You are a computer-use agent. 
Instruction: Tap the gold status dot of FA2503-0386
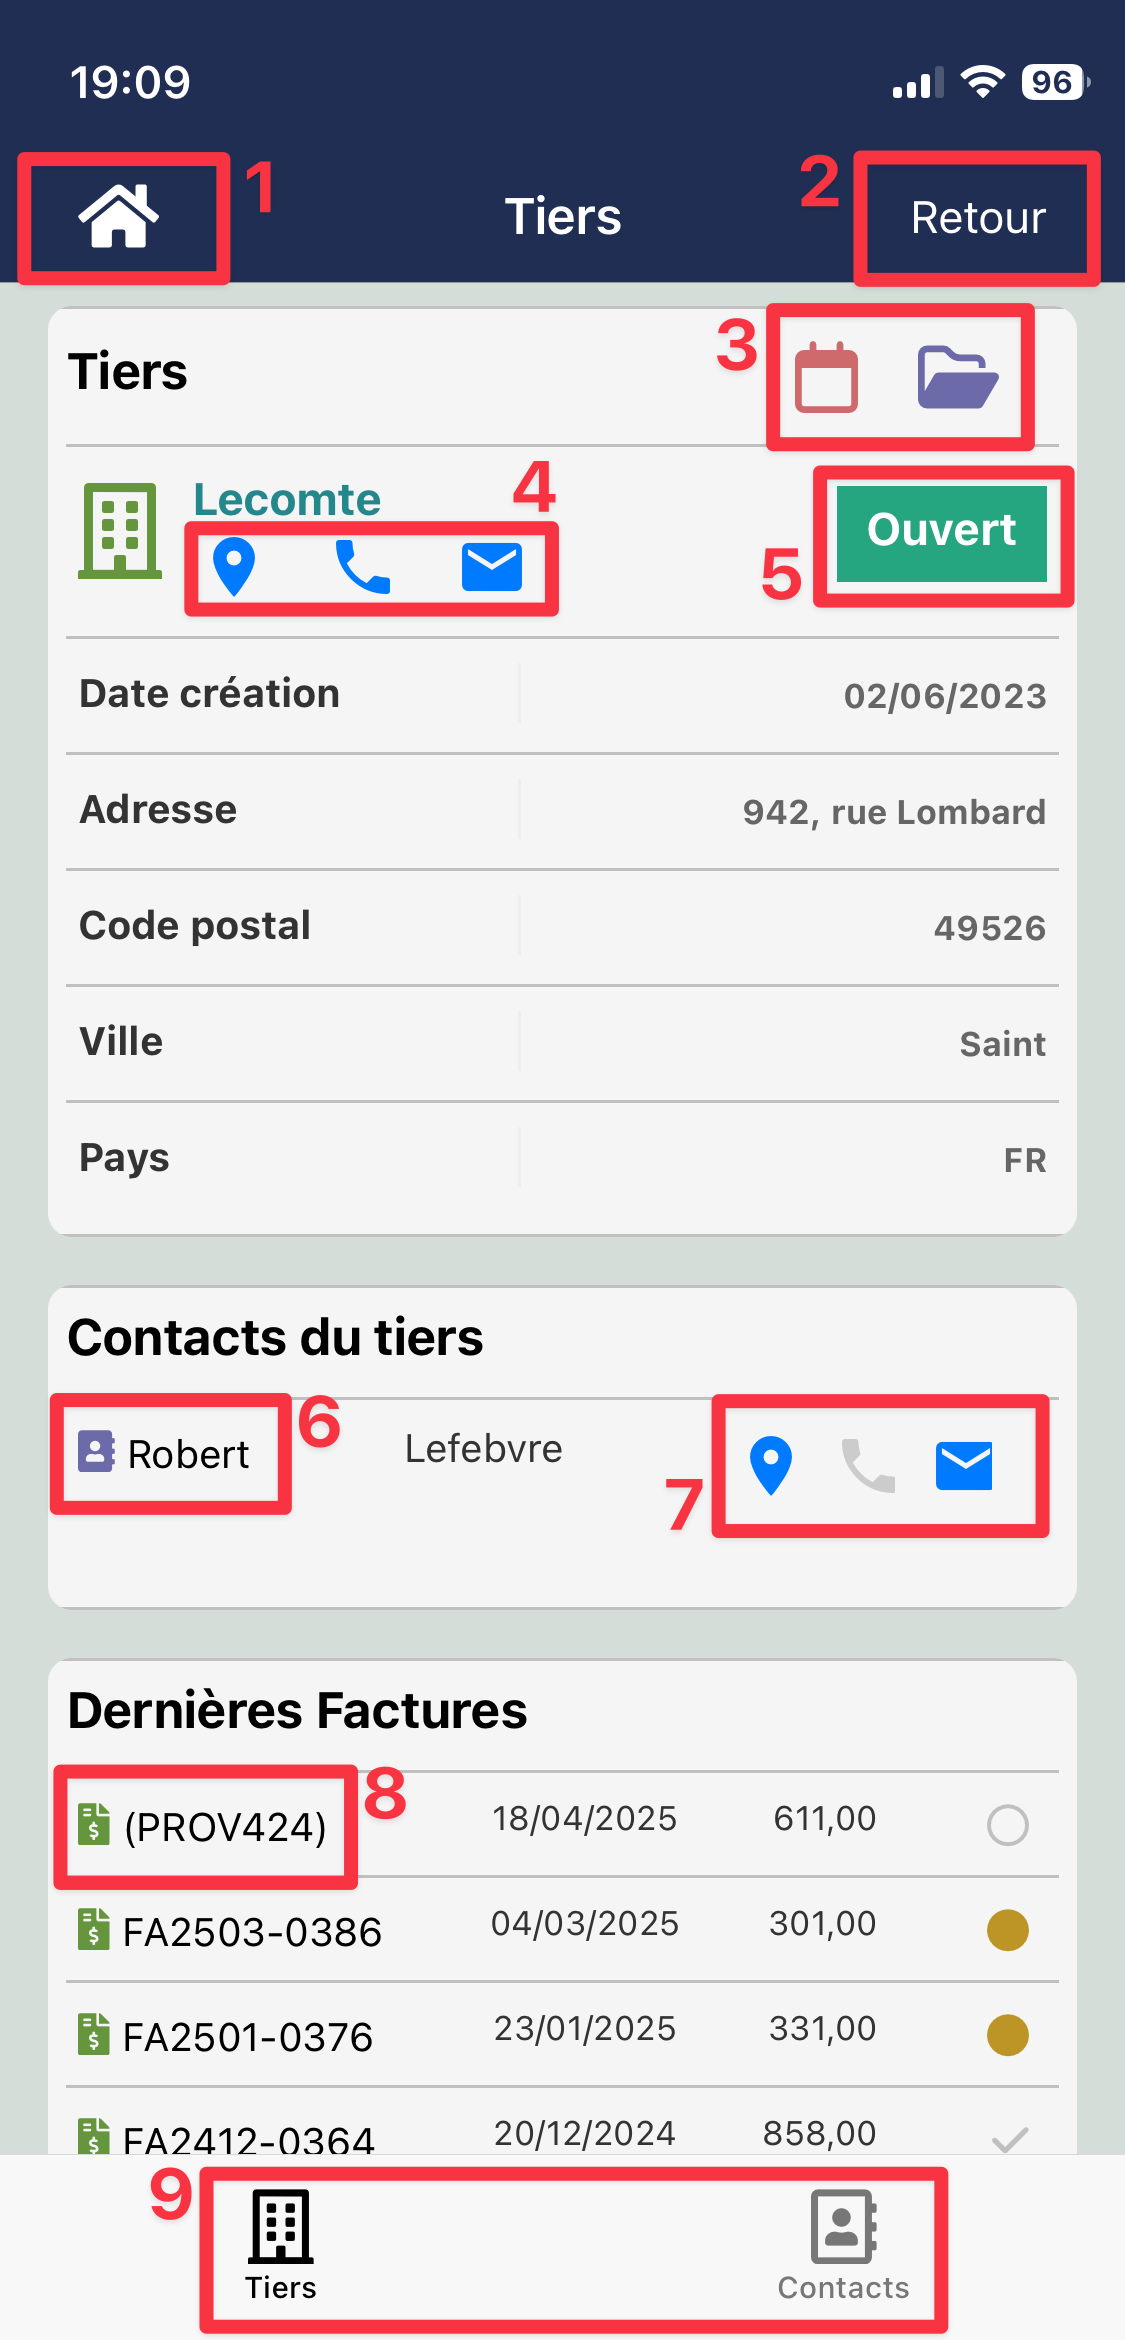pyautogui.click(x=1007, y=1930)
